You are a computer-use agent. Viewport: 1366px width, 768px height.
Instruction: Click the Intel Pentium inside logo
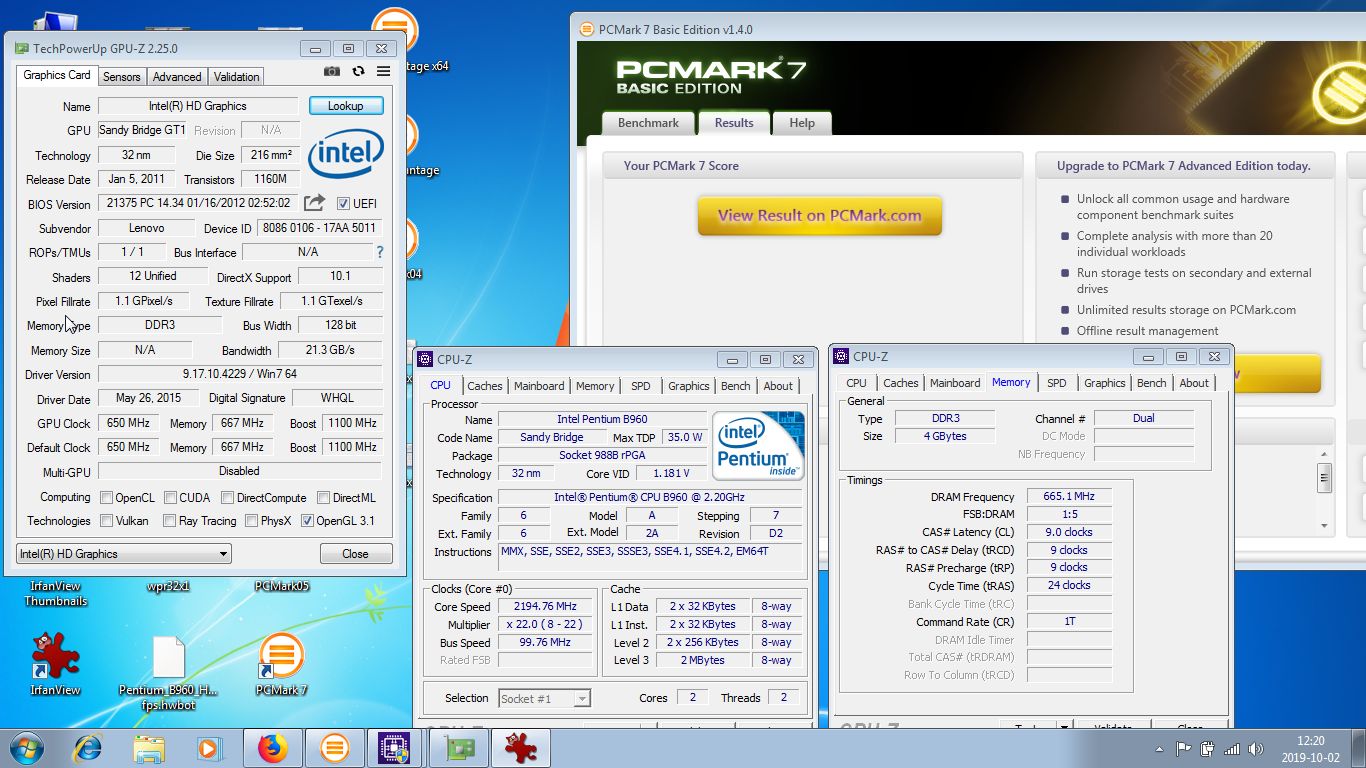[758, 445]
